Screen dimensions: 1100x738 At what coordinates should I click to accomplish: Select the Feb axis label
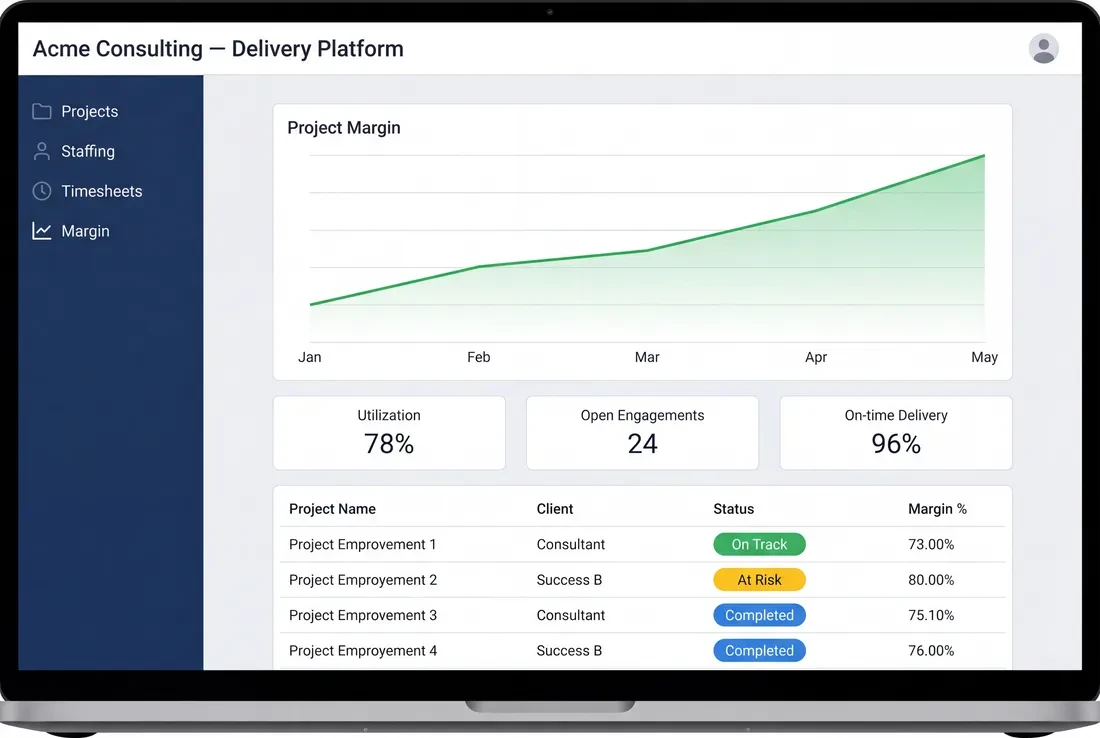(478, 357)
